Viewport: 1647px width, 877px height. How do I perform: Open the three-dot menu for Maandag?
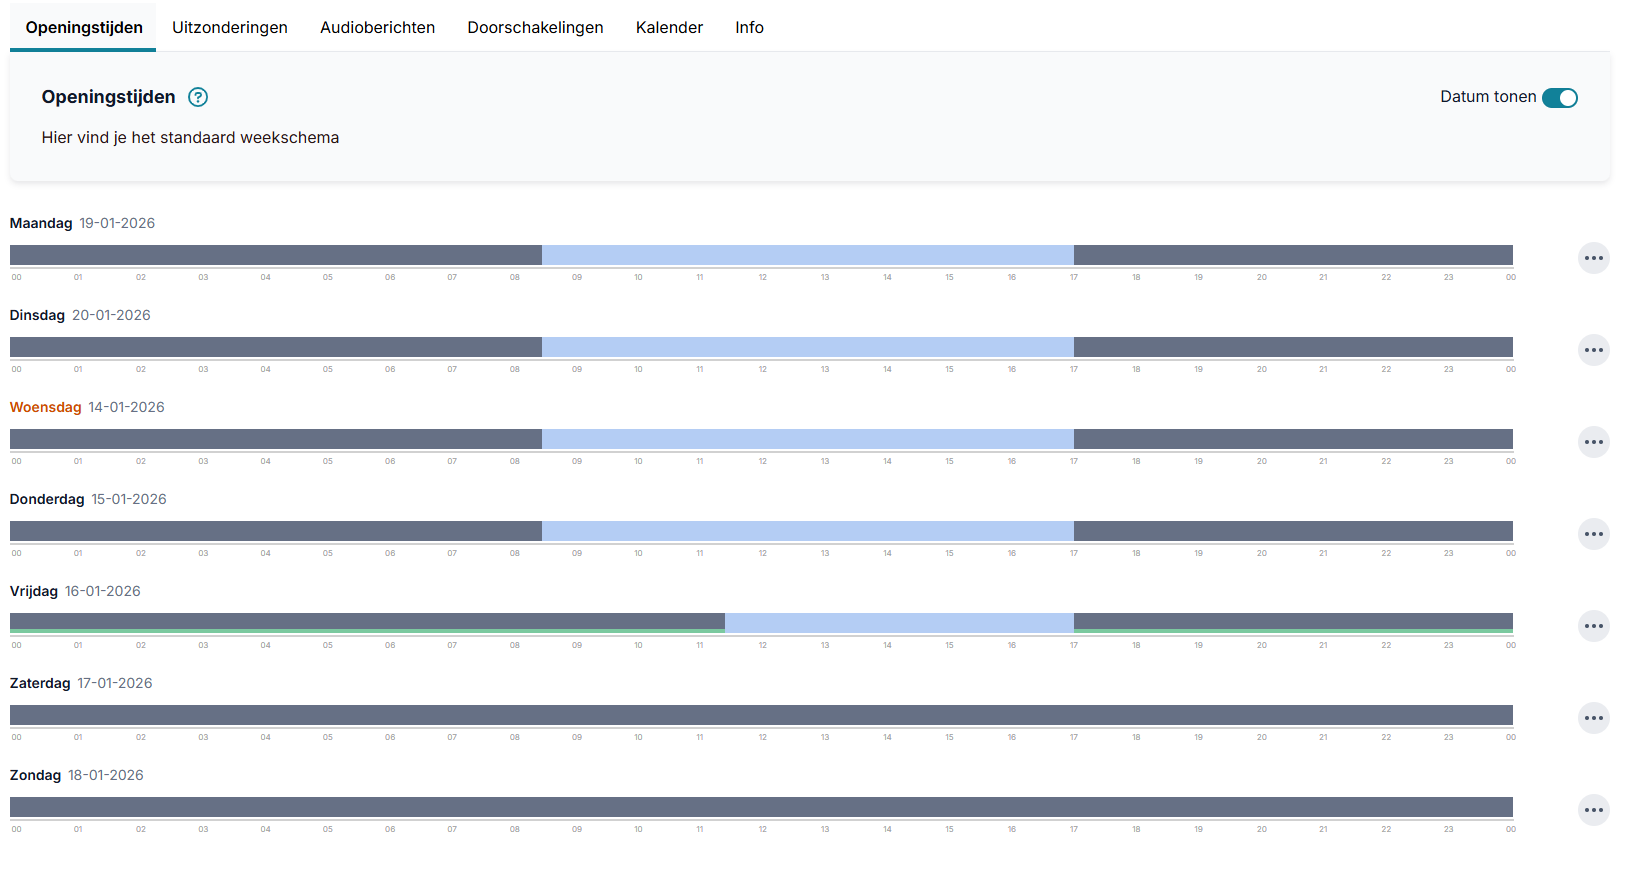[x=1594, y=258]
